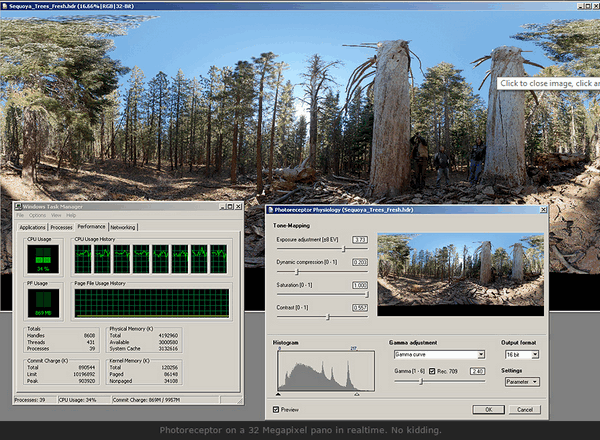Close the Photoreceptor Physiology dialog
This screenshot has width=600, height=440.
pyautogui.click(x=543, y=210)
